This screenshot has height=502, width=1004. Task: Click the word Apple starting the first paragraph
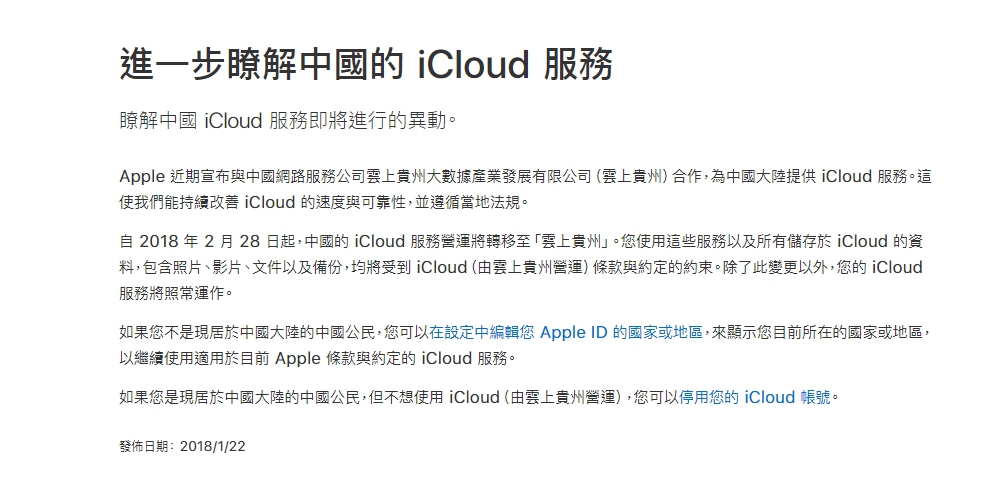pos(142,177)
